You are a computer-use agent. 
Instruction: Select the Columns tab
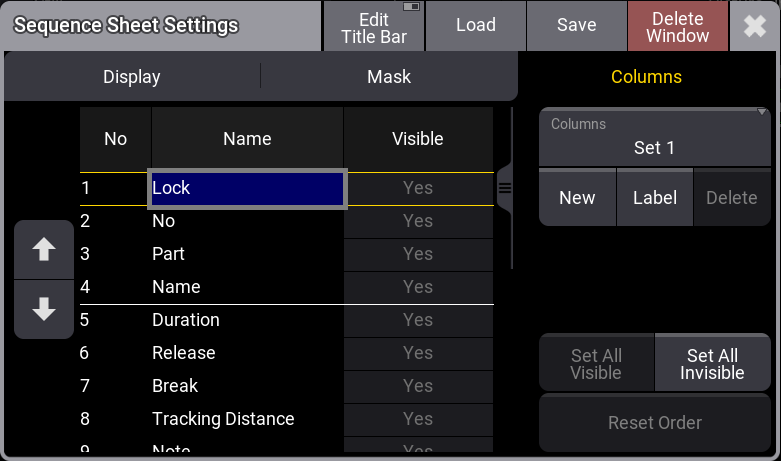pos(646,77)
